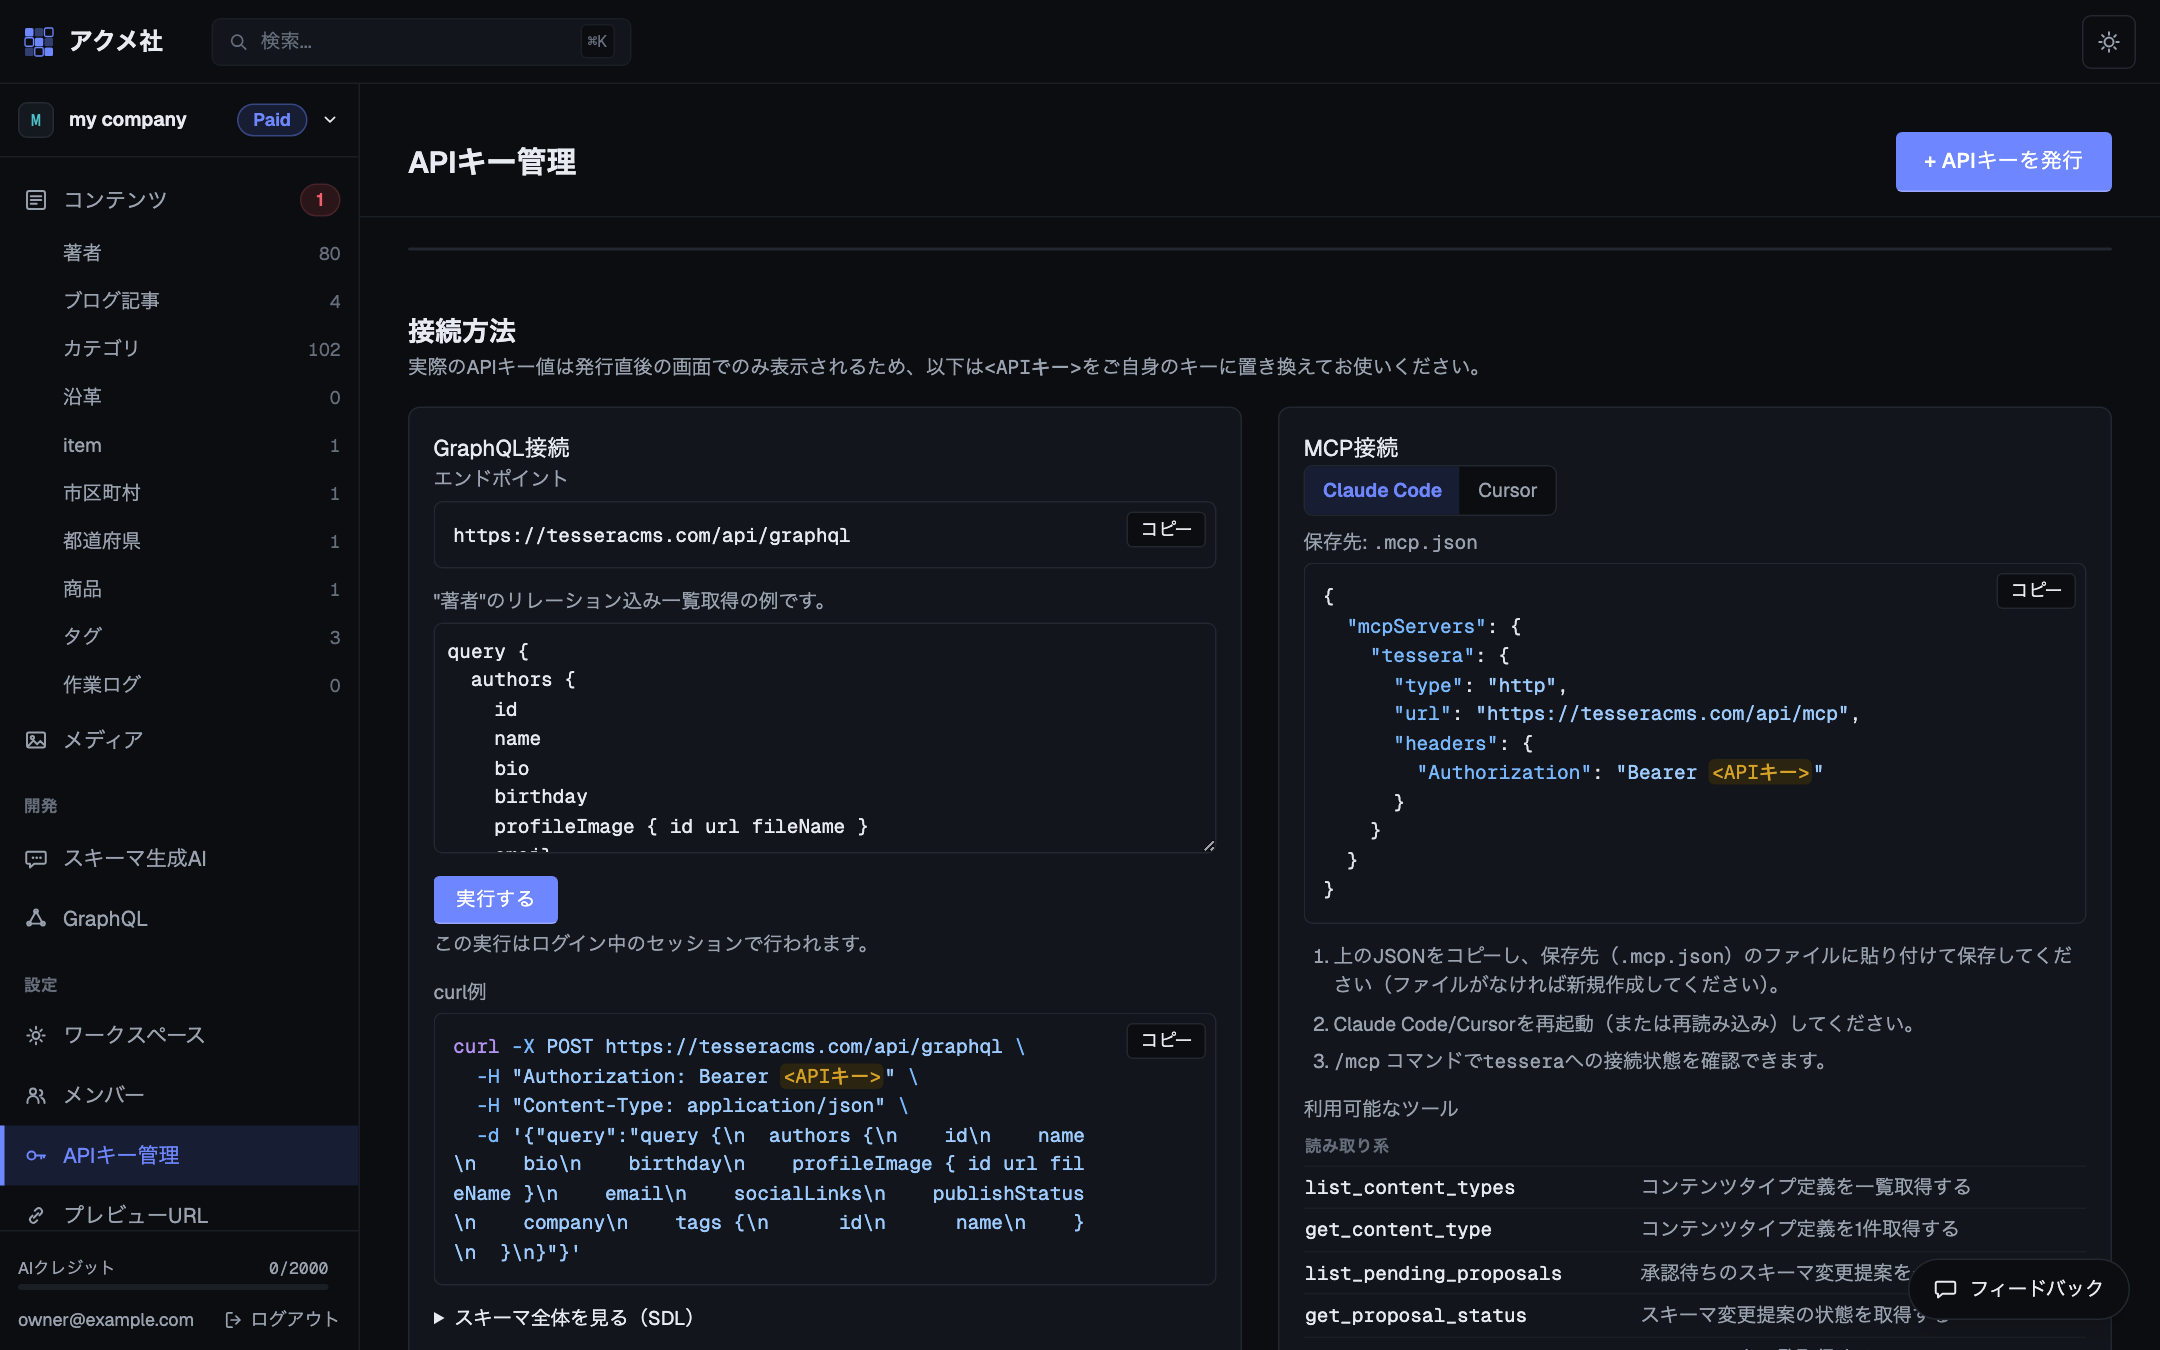Toggle the light/dark theme sun icon
This screenshot has height=1350, width=2160.
tap(2108, 42)
